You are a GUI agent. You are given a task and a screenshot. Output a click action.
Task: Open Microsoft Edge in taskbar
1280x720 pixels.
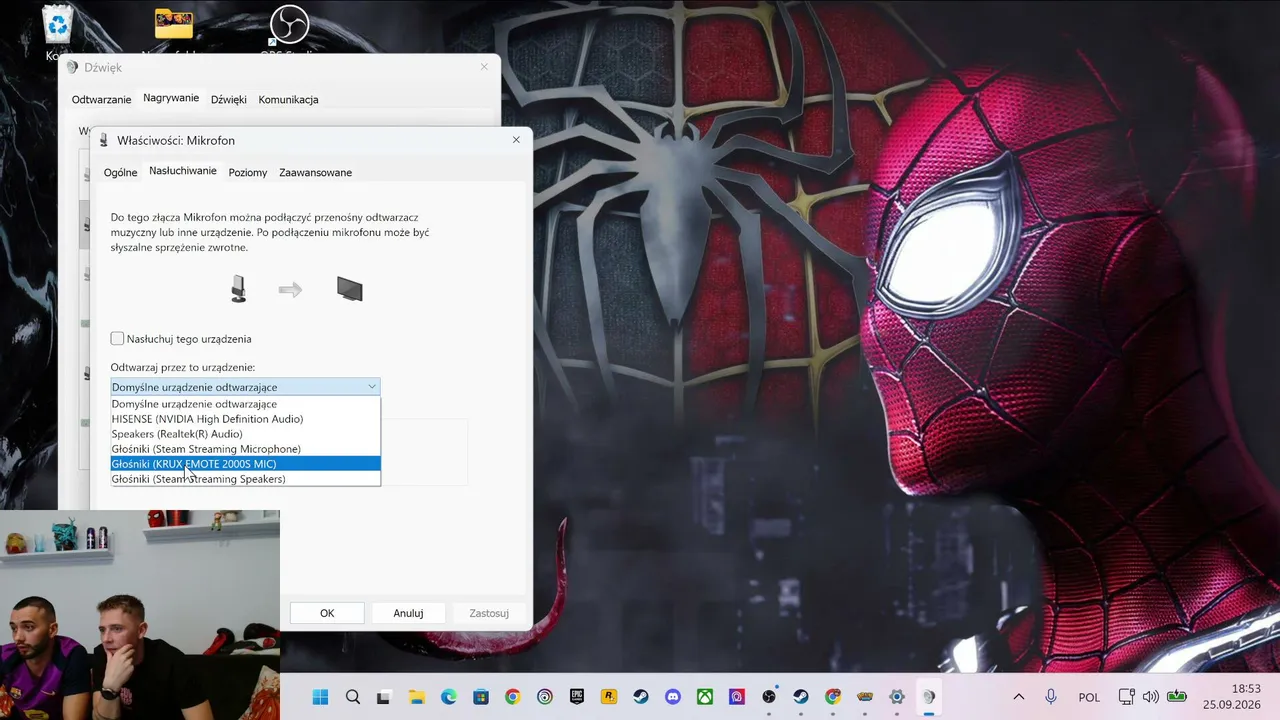coord(448,697)
